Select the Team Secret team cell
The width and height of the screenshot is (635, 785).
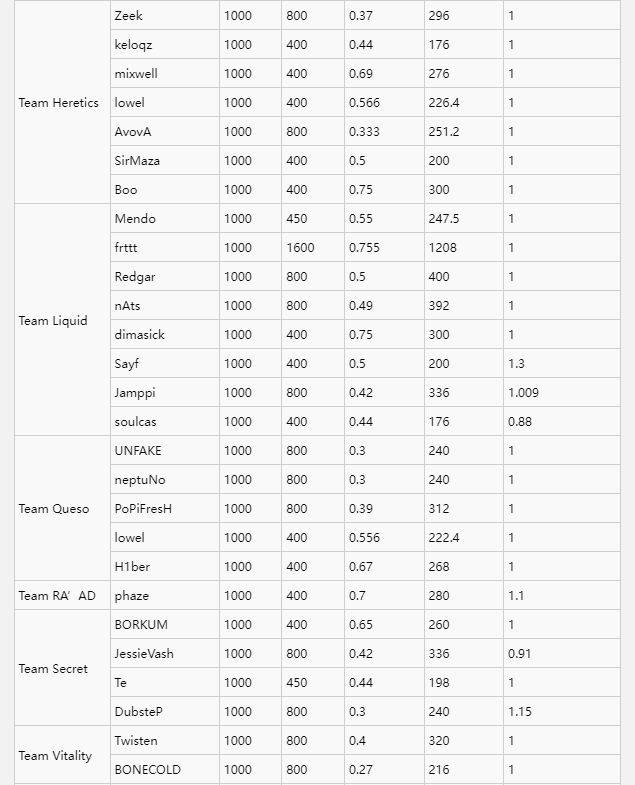tap(53, 669)
